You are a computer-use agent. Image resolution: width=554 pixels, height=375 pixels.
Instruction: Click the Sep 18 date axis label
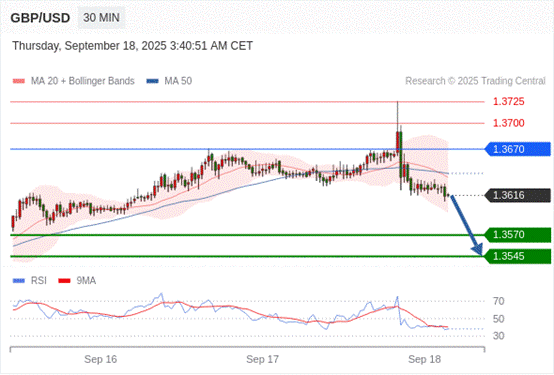click(424, 359)
